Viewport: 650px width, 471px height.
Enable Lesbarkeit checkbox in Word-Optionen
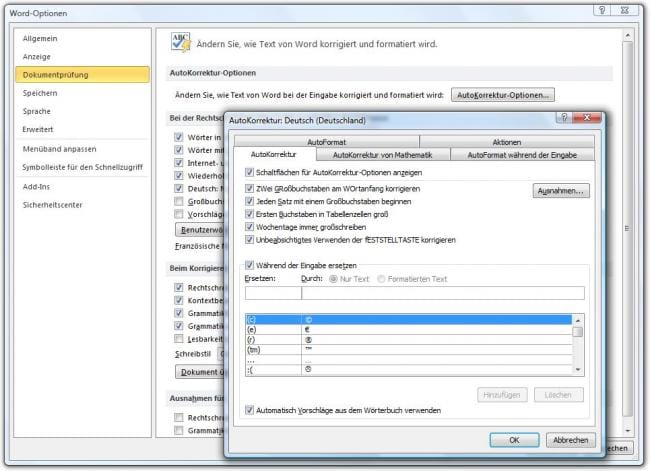(x=179, y=339)
